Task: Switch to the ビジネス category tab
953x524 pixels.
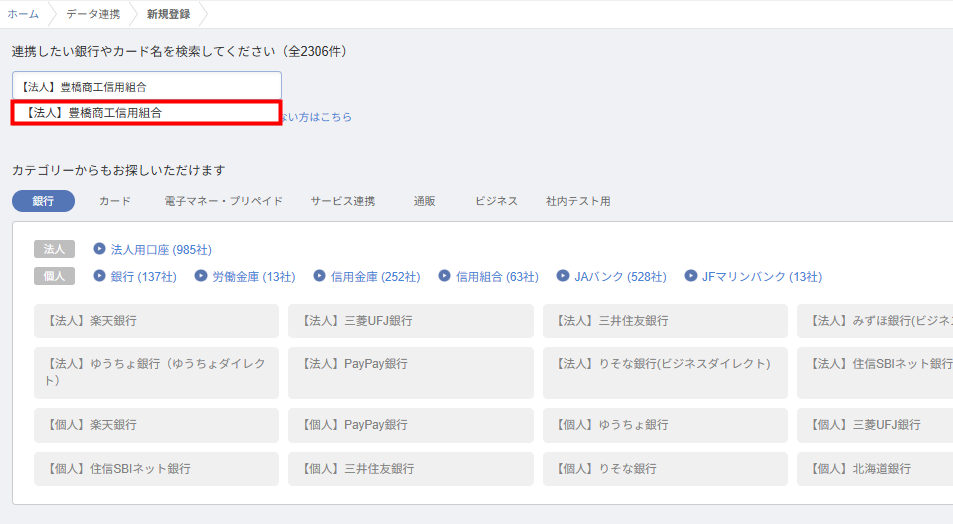Action: (496, 201)
